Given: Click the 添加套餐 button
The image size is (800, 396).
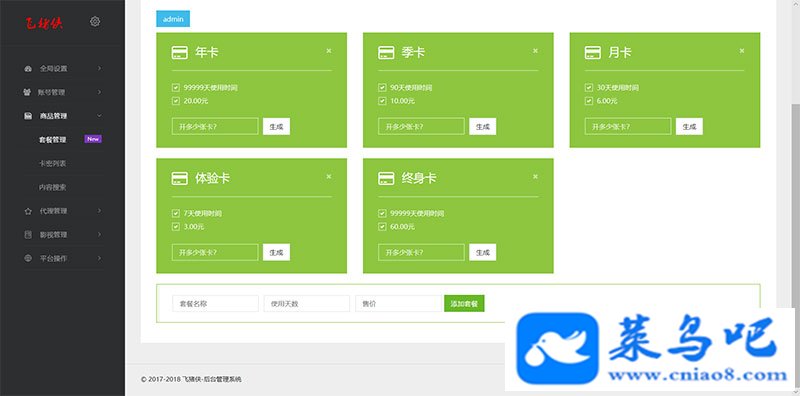Looking at the screenshot, I should pyautogui.click(x=464, y=303).
